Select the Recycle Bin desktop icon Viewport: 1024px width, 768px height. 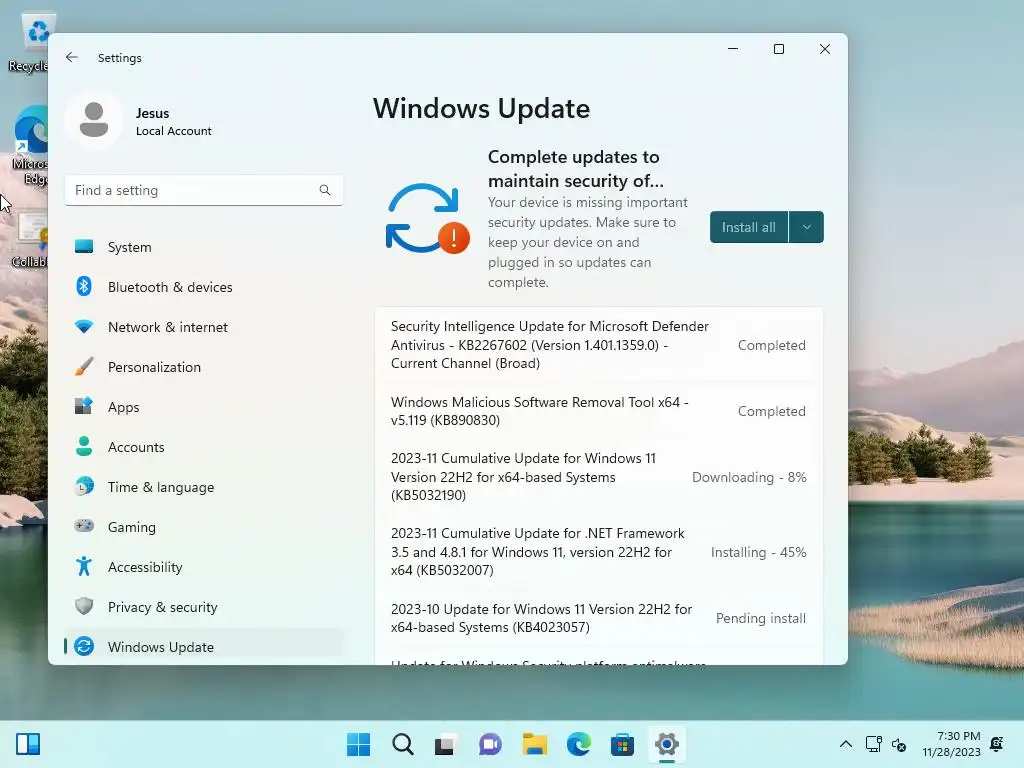(28, 42)
